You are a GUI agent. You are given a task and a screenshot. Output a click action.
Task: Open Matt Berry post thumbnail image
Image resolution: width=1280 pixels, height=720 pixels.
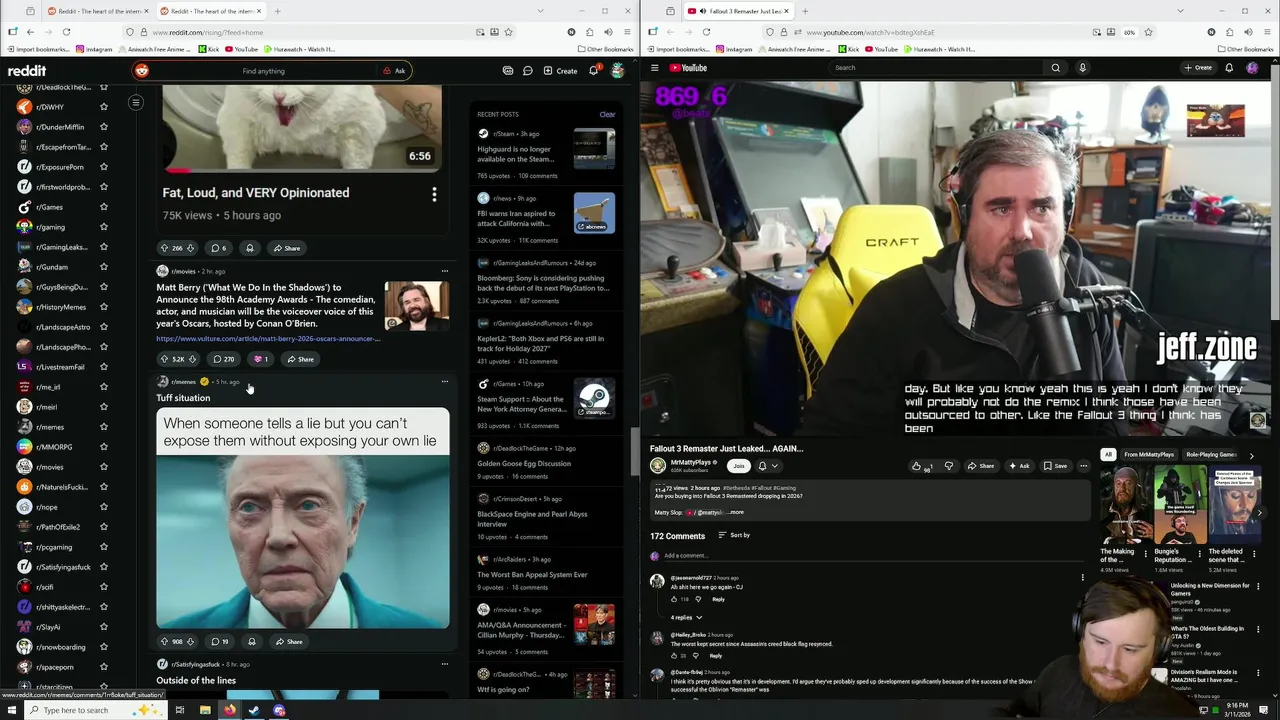417,306
